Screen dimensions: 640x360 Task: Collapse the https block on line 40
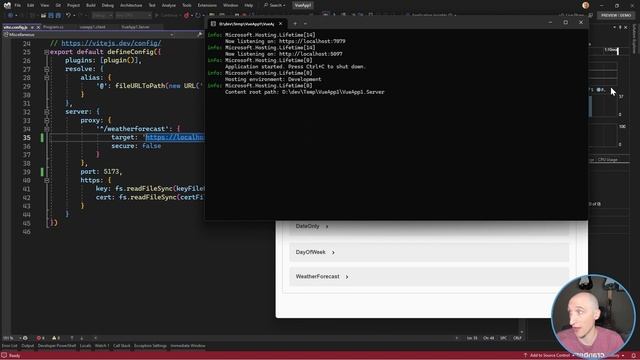point(47,180)
